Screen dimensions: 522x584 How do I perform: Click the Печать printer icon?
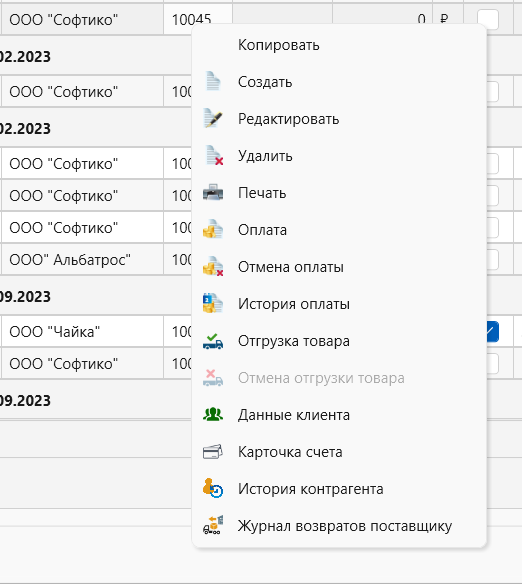click(x=213, y=192)
